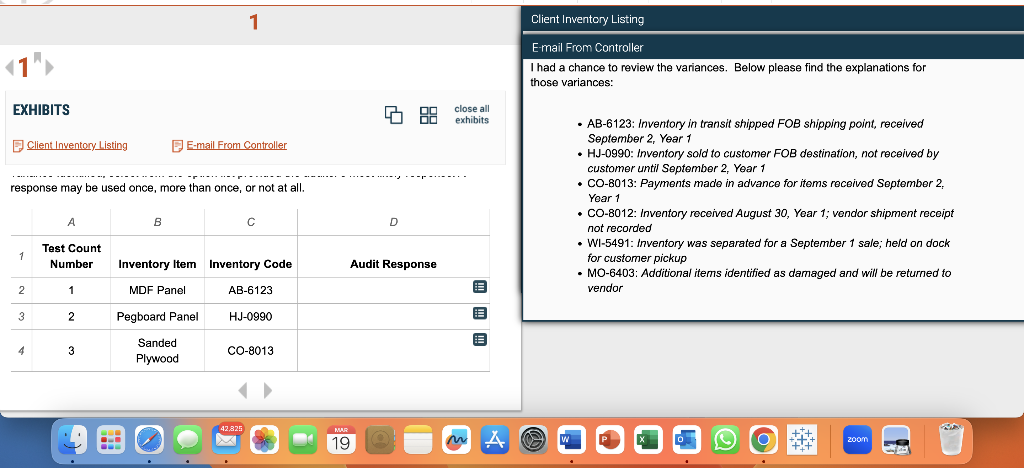1024x468 pixels.
Task: Flag question 1 with the bookmark icon
Action: coord(38,57)
